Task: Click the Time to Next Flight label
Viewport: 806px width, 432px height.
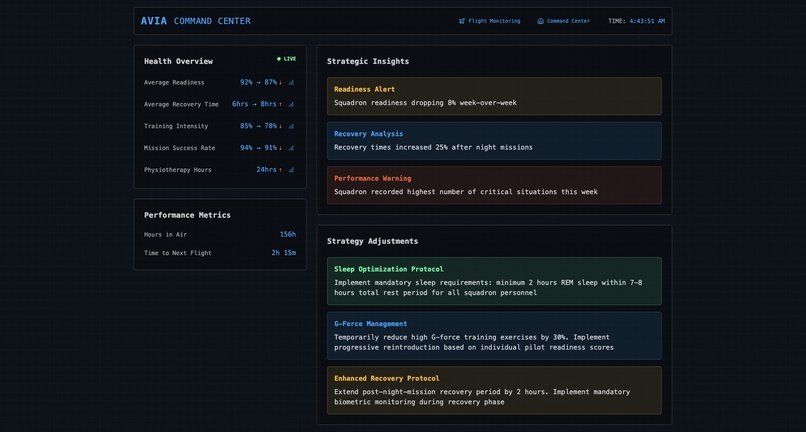Action: click(178, 253)
